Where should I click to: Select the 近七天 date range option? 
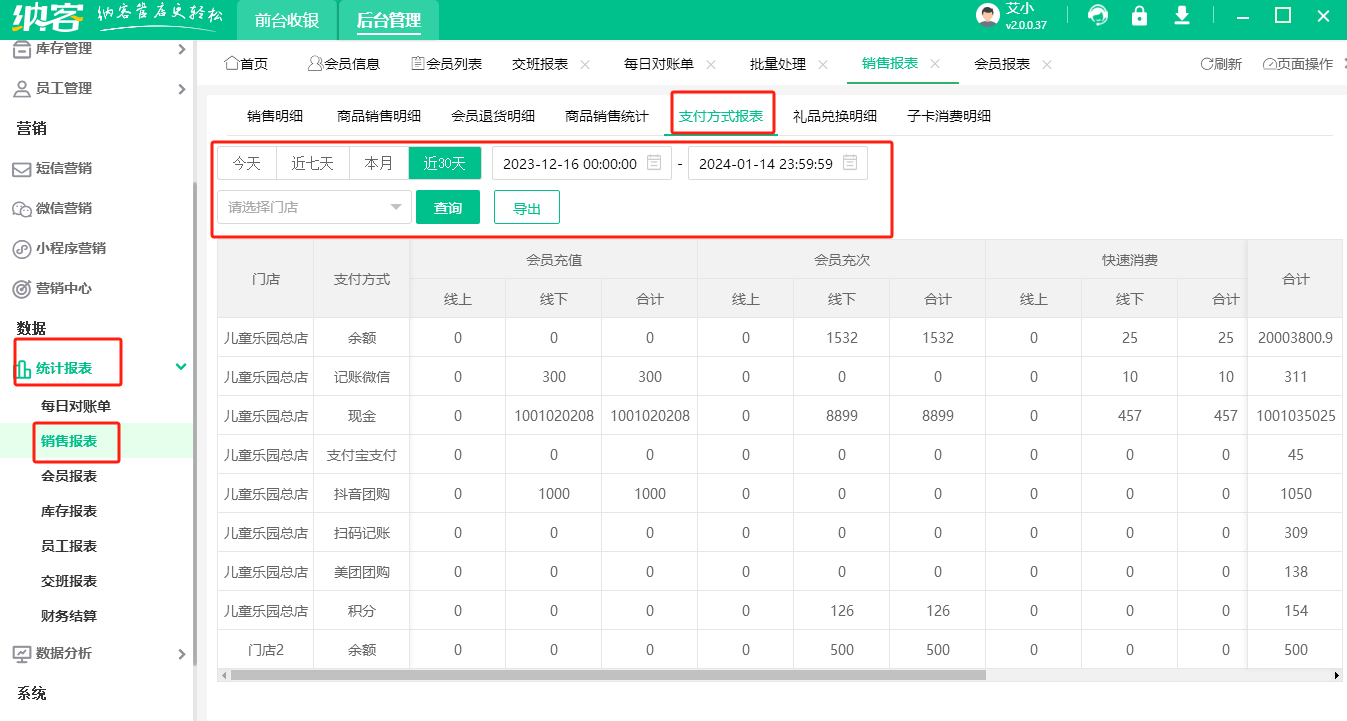pyautogui.click(x=312, y=163)
